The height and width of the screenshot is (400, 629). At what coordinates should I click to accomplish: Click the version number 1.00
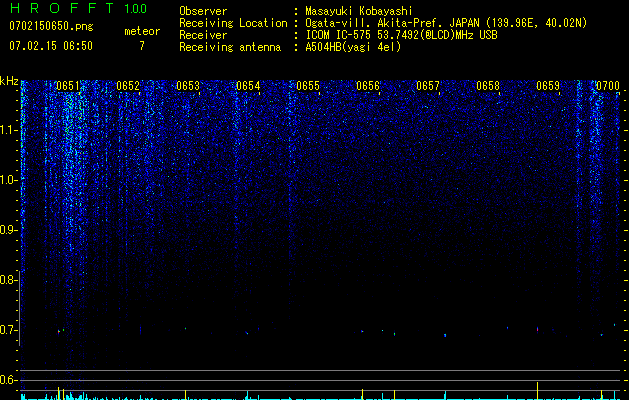(135, 9)
